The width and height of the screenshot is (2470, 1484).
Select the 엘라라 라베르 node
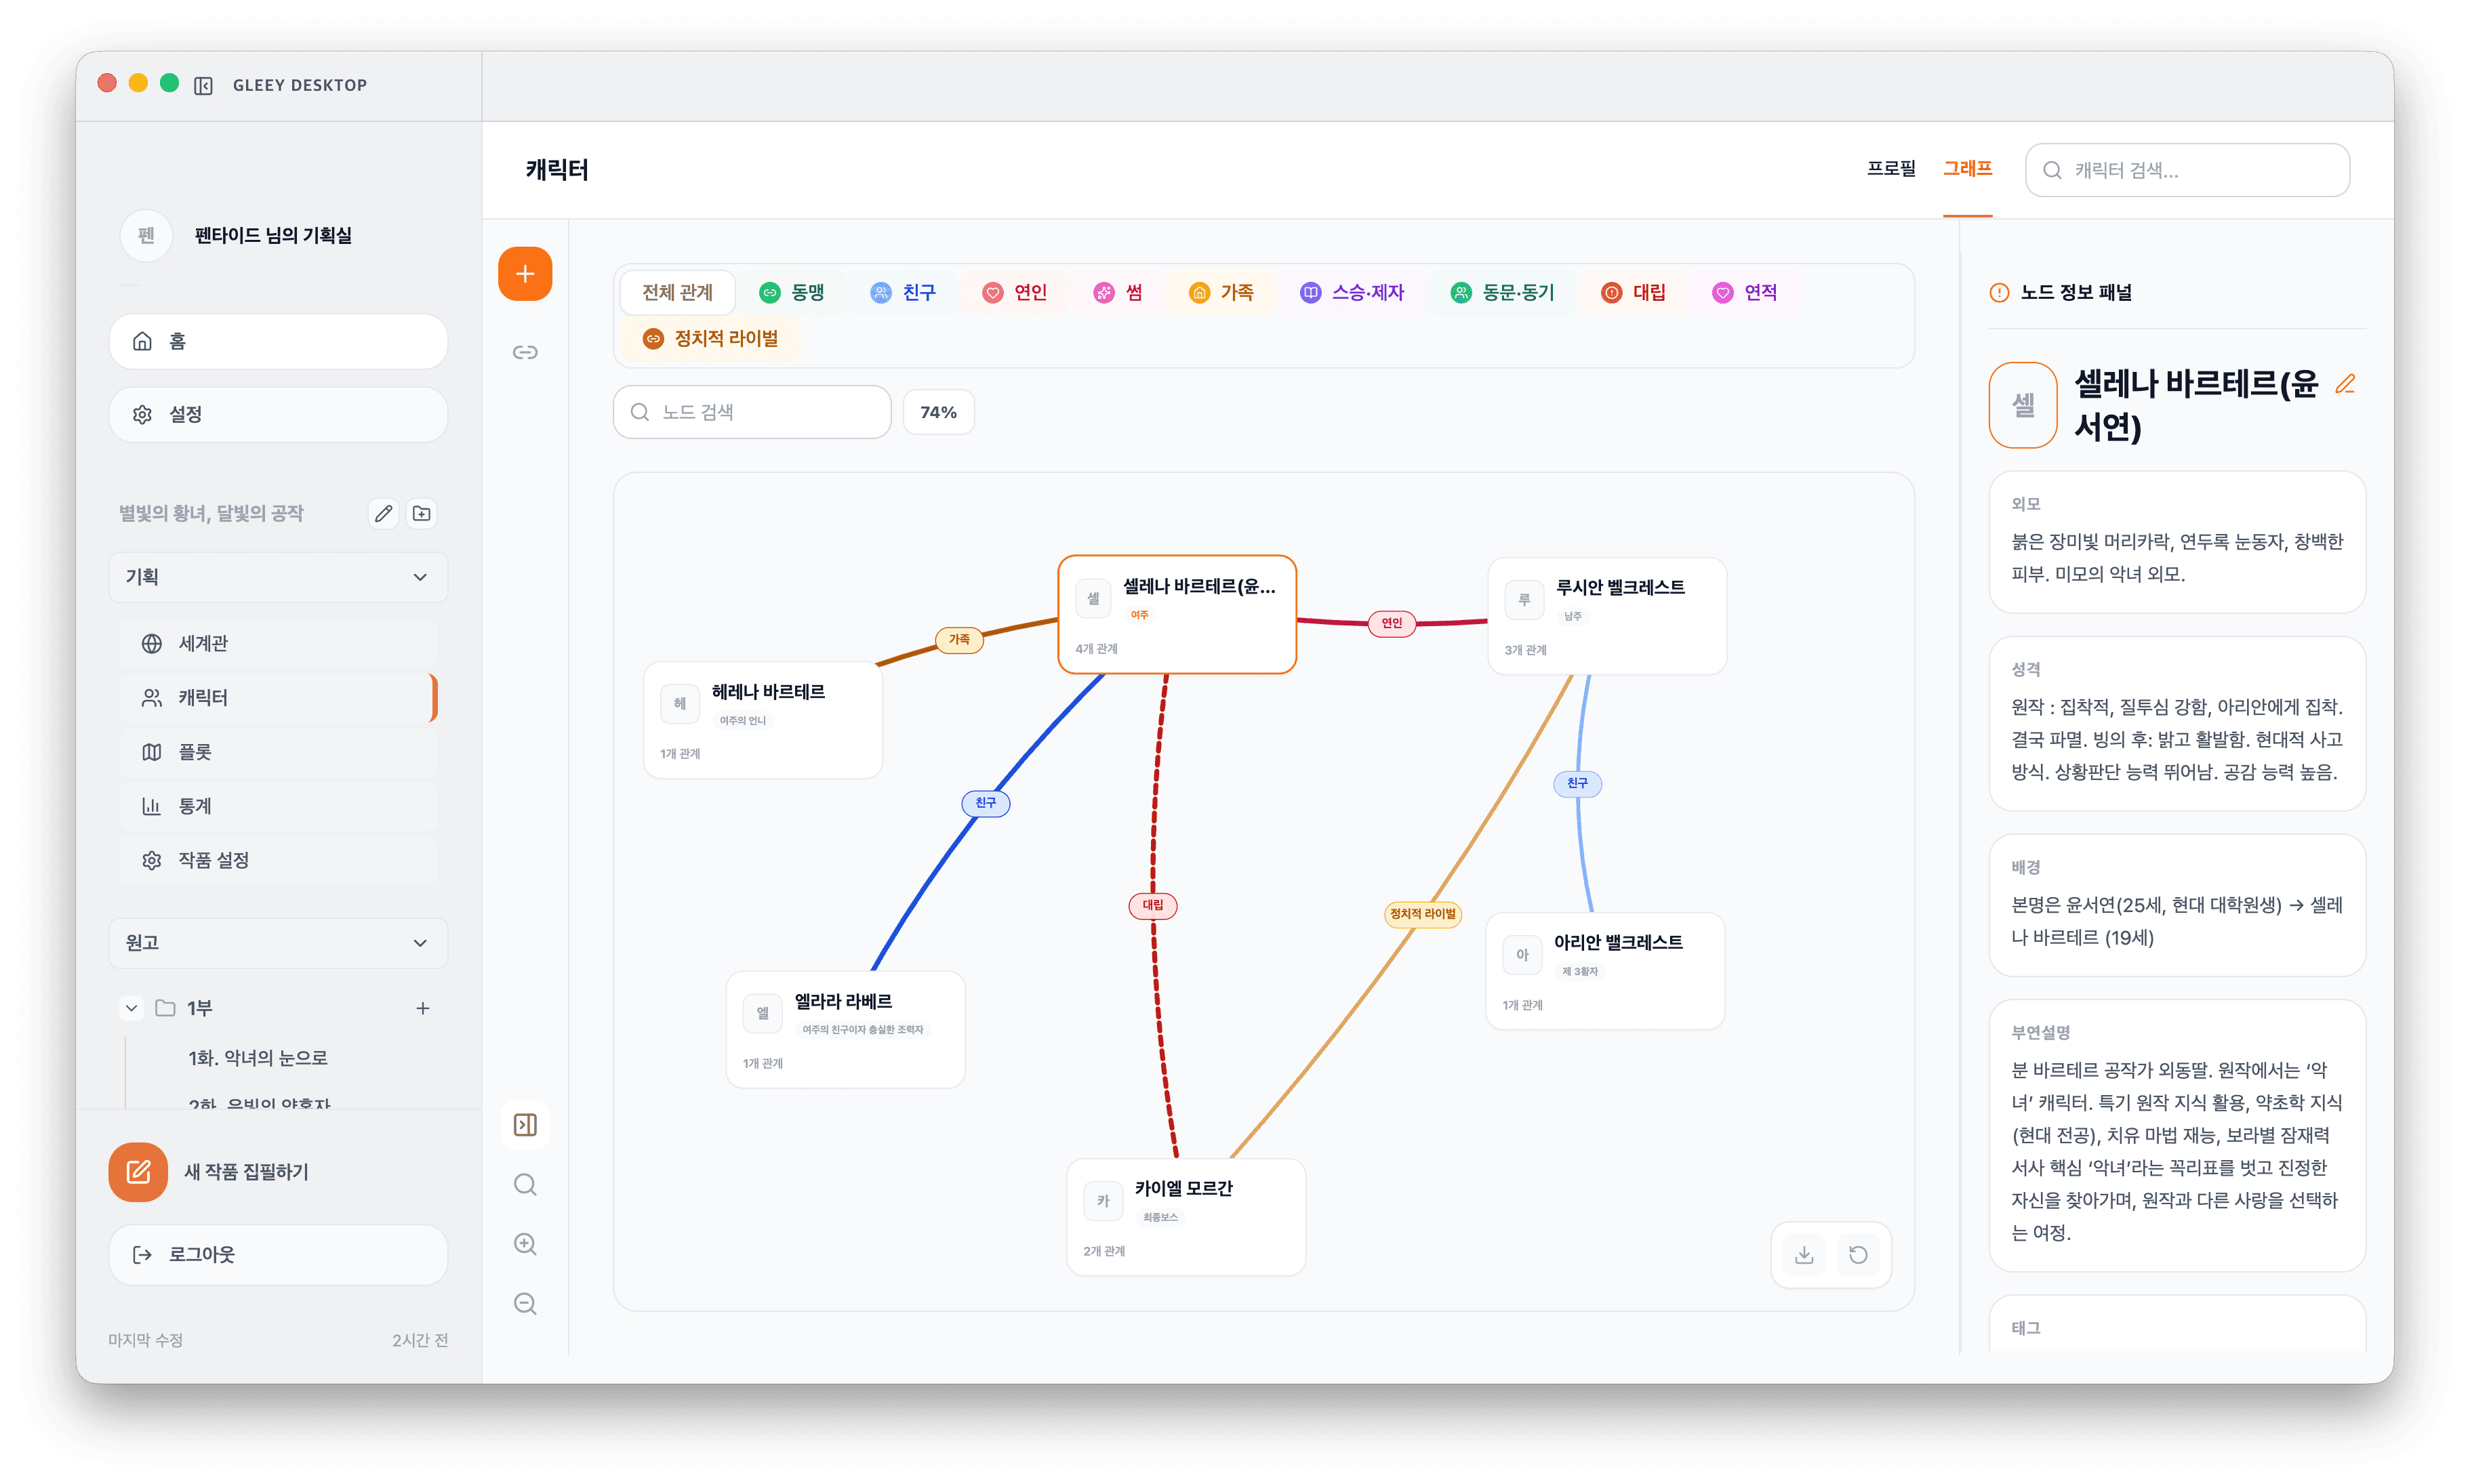[x=845, y=1029]
